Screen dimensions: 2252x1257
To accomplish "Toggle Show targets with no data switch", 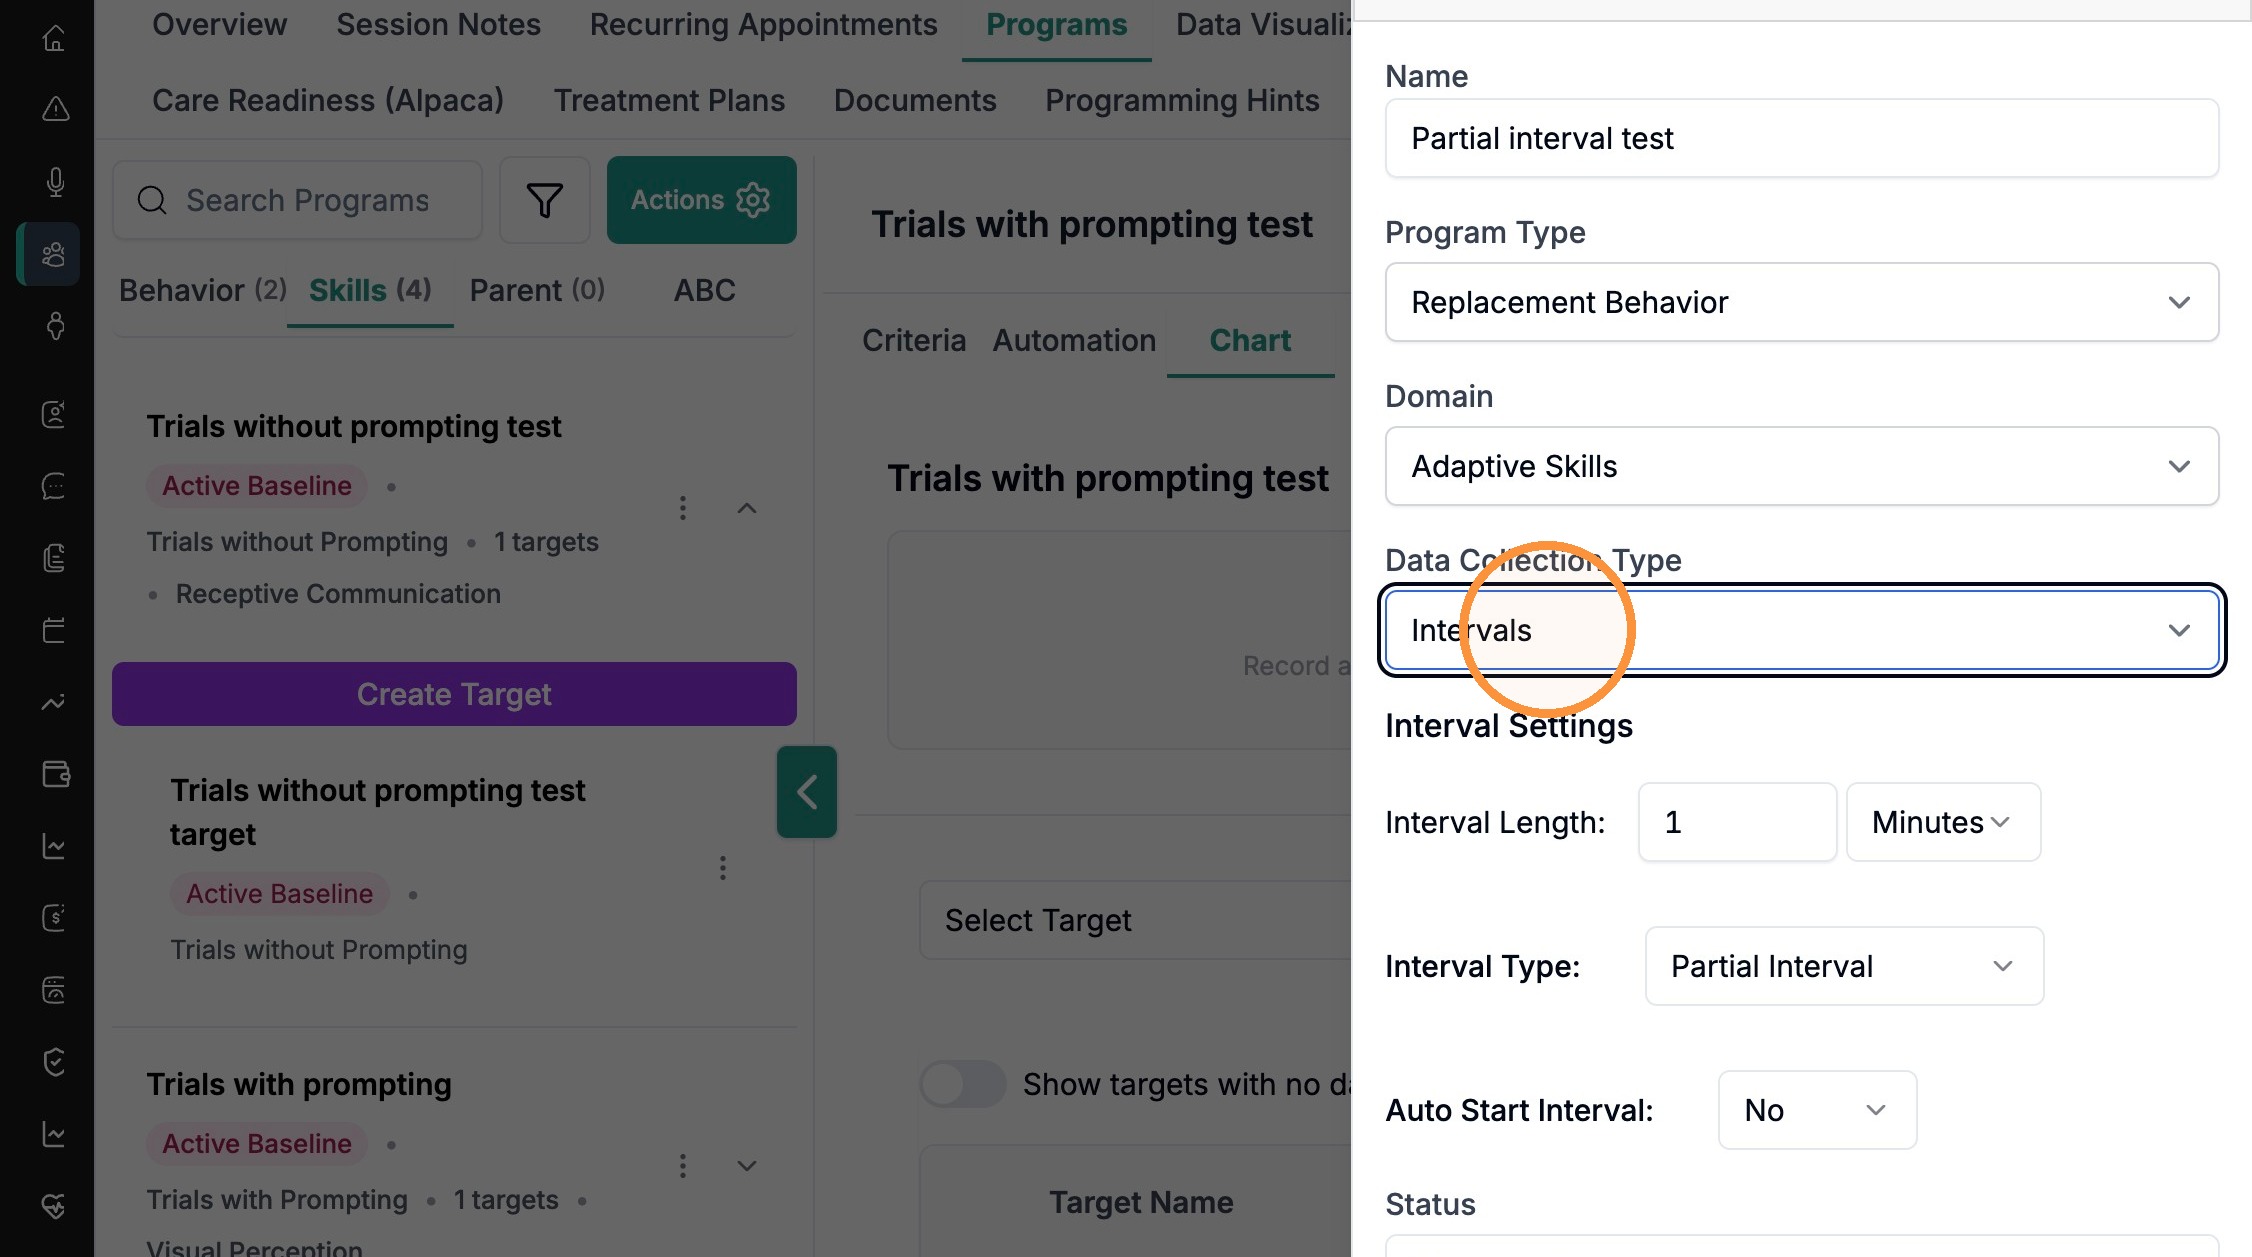I will click(963, 1084).
